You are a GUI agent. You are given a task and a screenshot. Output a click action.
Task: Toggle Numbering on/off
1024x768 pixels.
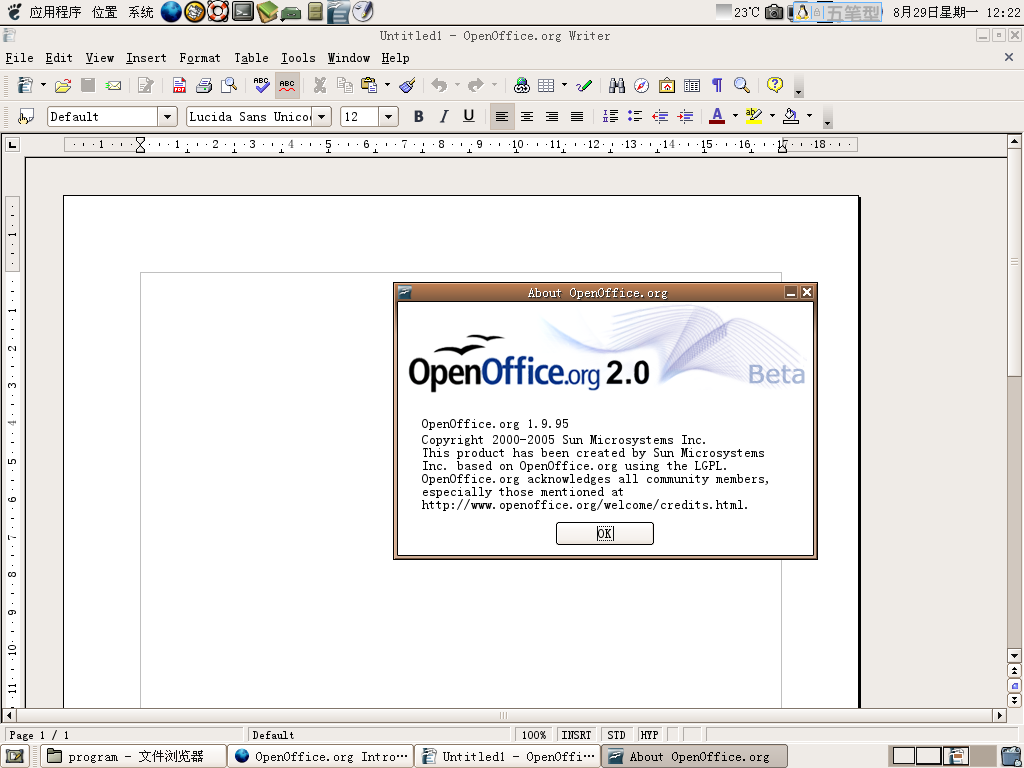610,116
